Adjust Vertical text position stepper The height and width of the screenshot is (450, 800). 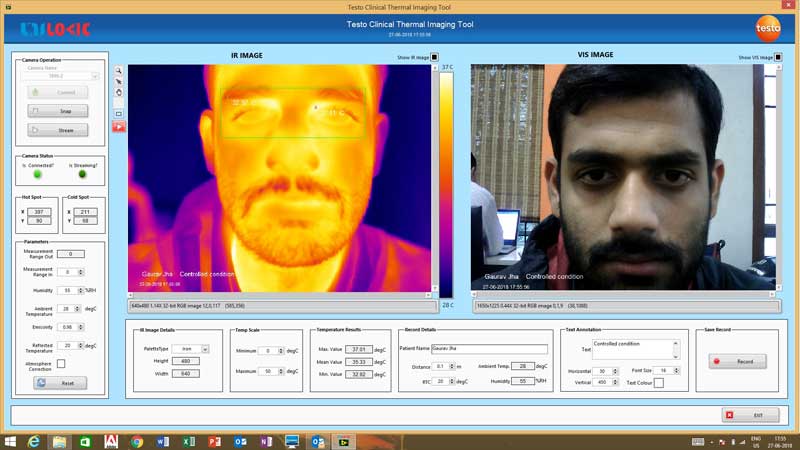click(615, 382)
